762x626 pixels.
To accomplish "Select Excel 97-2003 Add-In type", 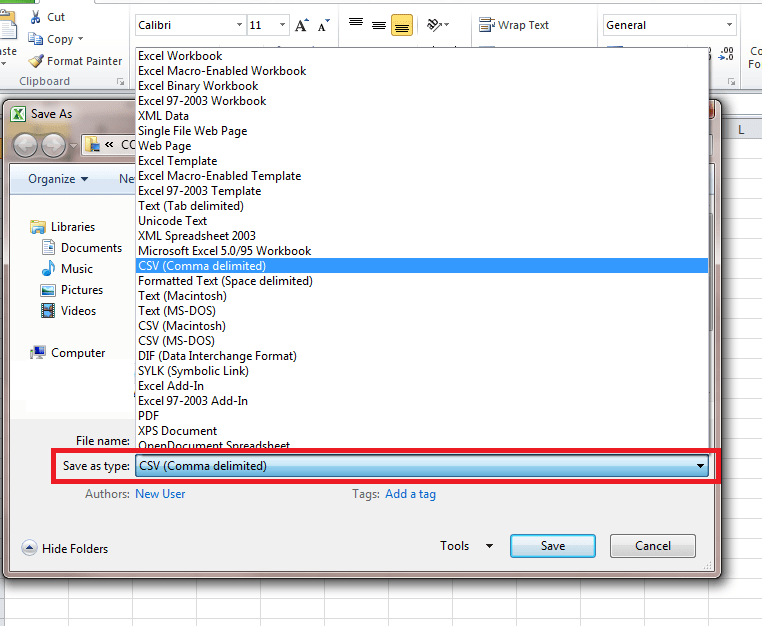I will [421, 401].
